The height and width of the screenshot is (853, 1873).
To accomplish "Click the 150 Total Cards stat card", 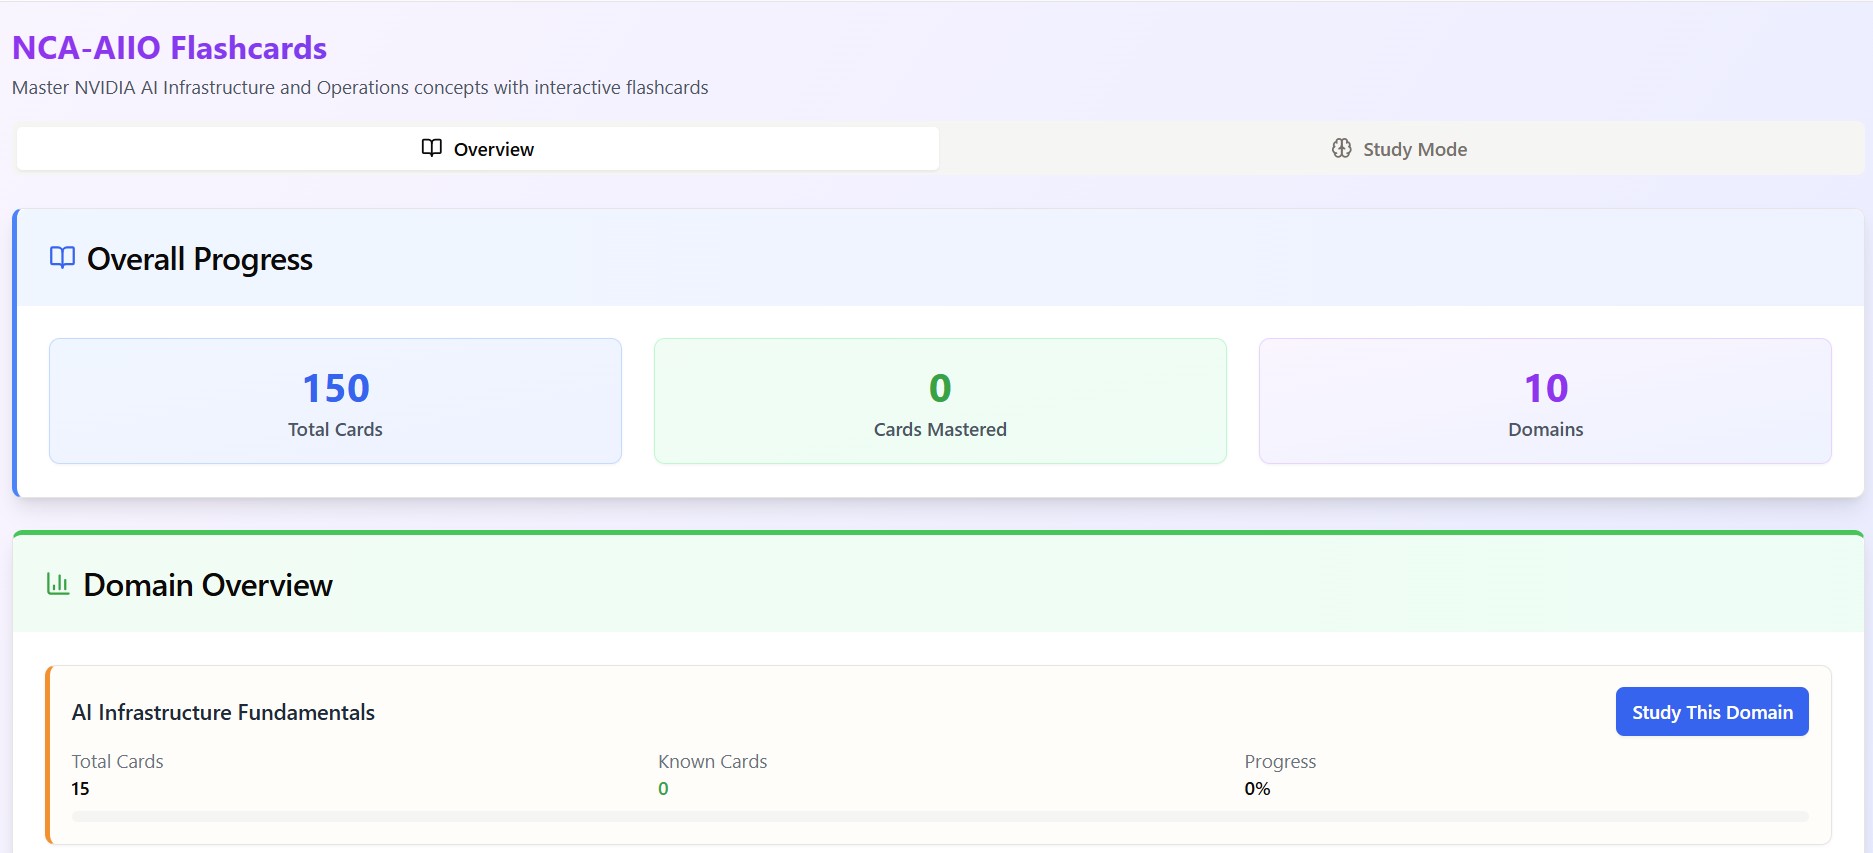I will [335, 401].
